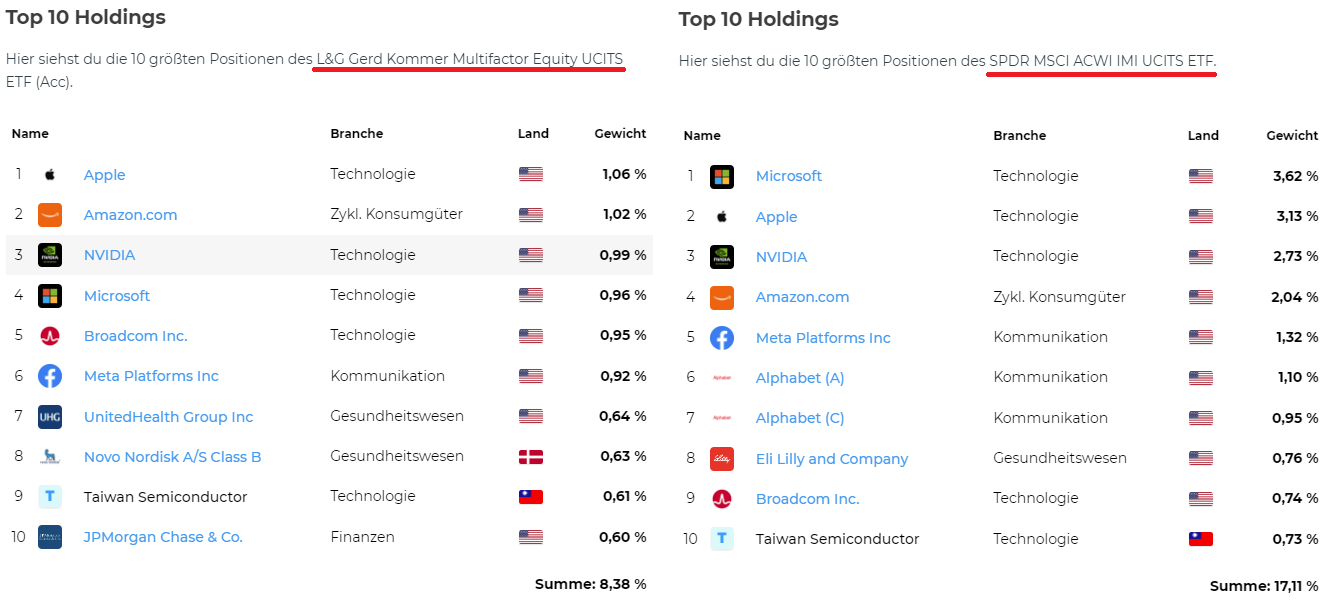1326x604 pixels.
Task: Open the Alphabet (C) link
Action: pos(800,418)
